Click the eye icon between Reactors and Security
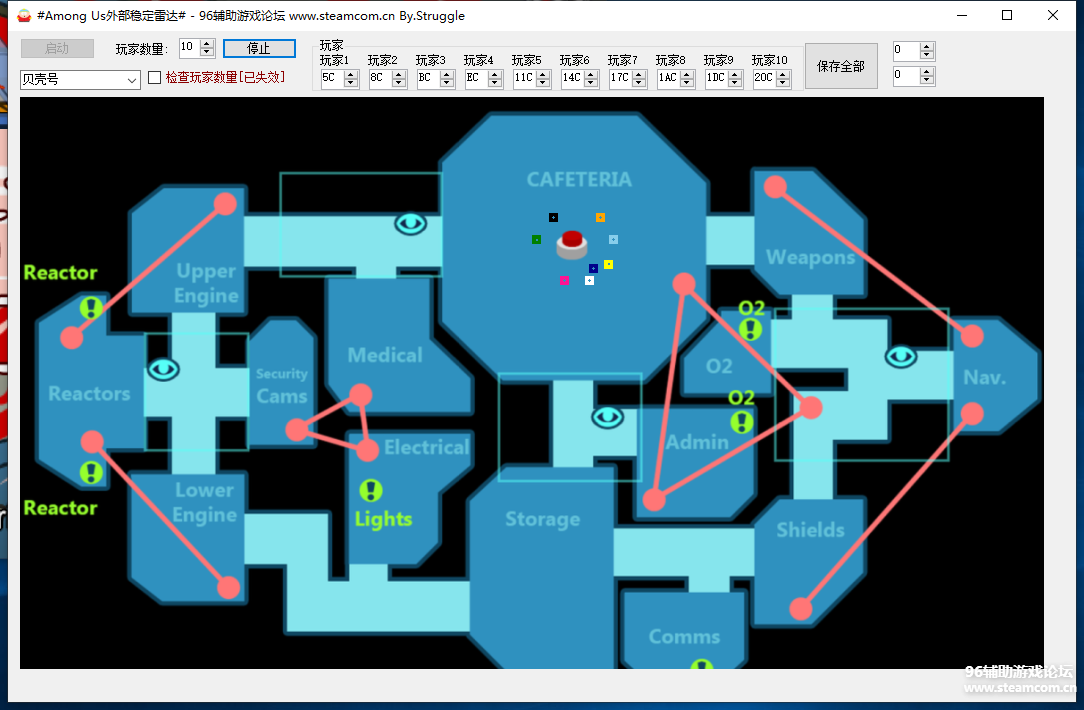1084x710 pixels. click(164, 369)
